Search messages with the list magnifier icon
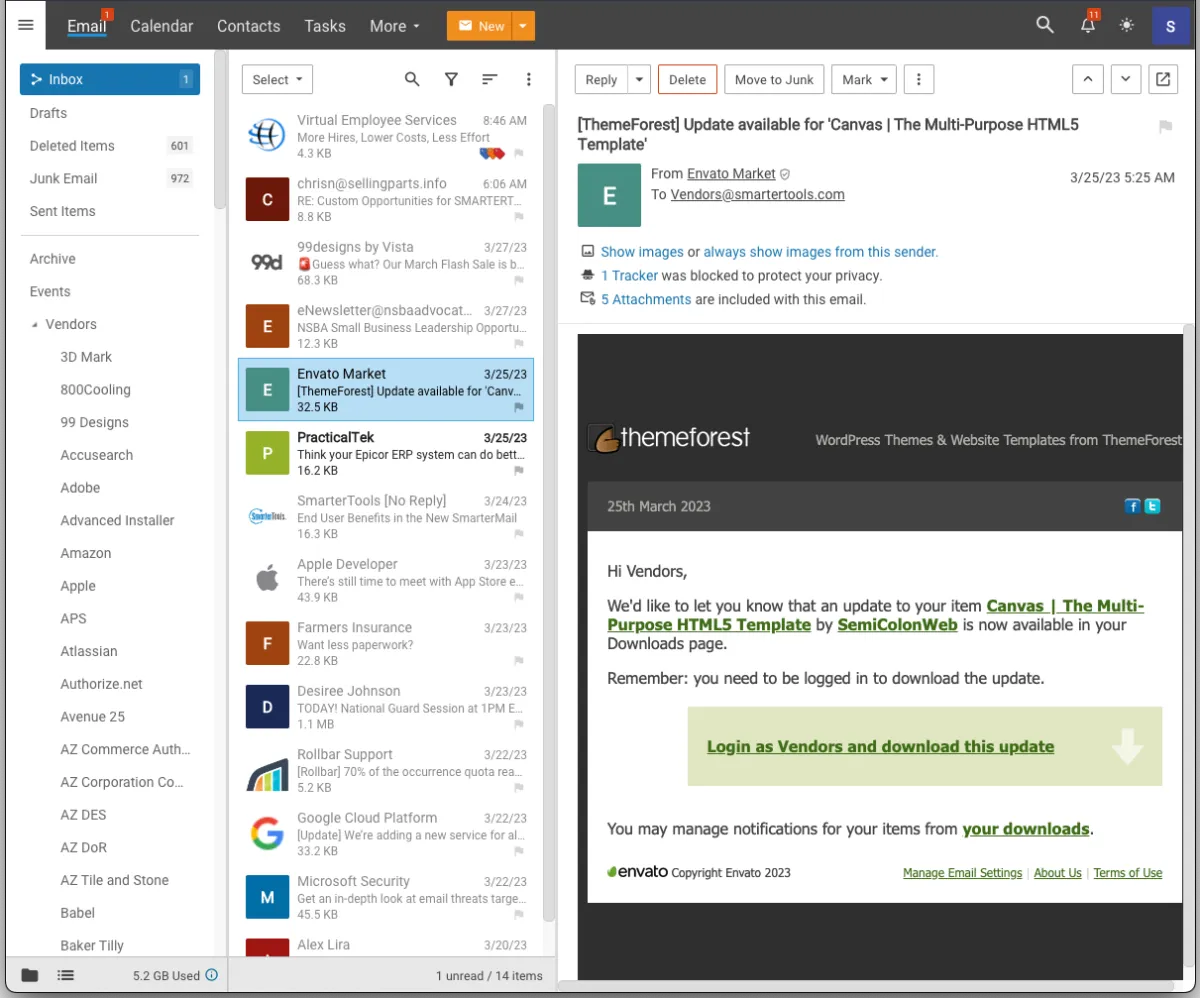This screenshot has width=1200, height=998. [x=412, y=80]
